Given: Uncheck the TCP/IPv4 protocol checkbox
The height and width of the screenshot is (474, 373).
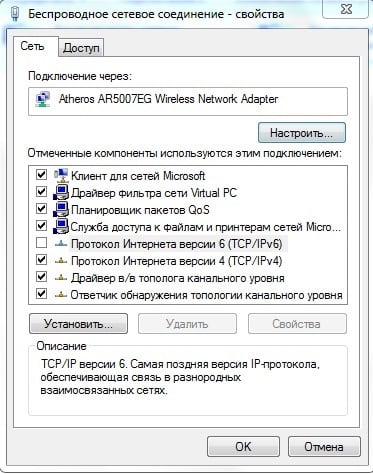Looking at the screenshot, I should click(41, 260).
